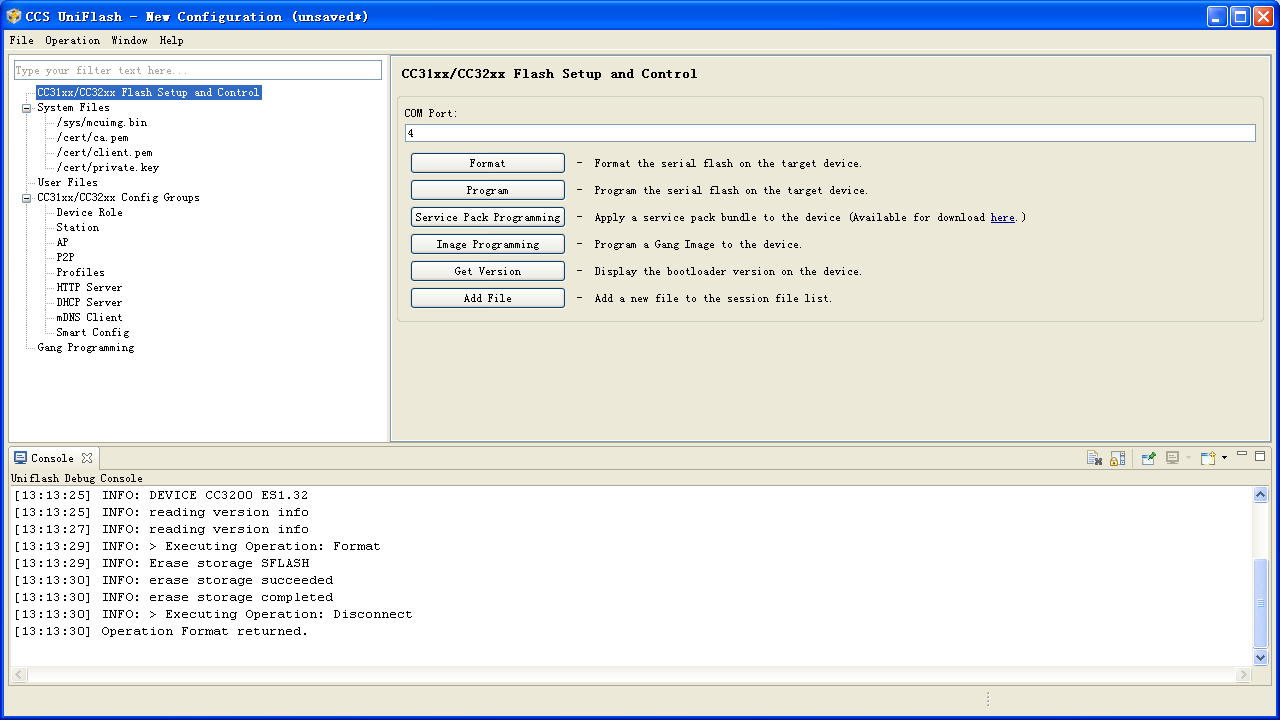
Task: Open the File menu
Action: click(21, 41)
